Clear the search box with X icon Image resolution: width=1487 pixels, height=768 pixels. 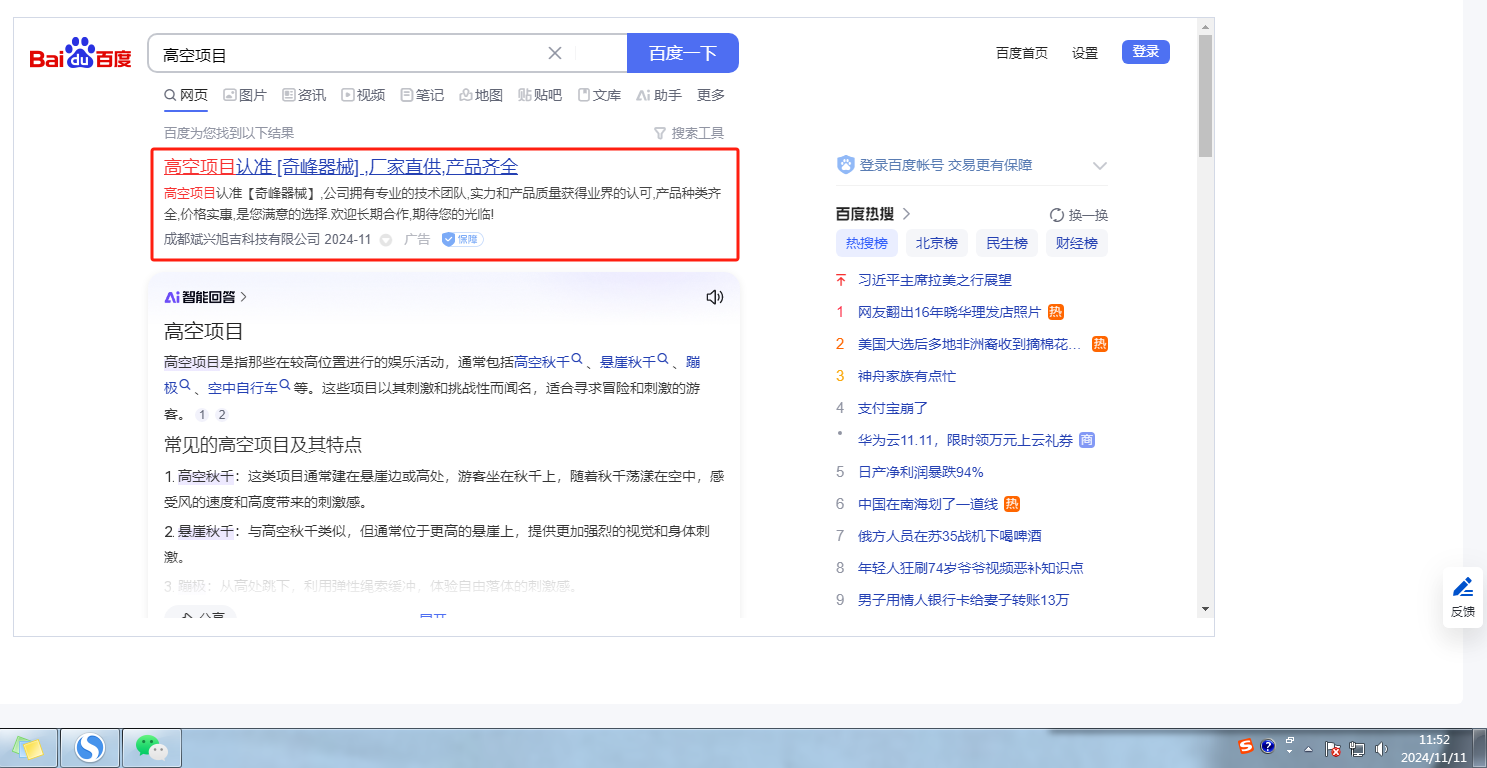555,53
